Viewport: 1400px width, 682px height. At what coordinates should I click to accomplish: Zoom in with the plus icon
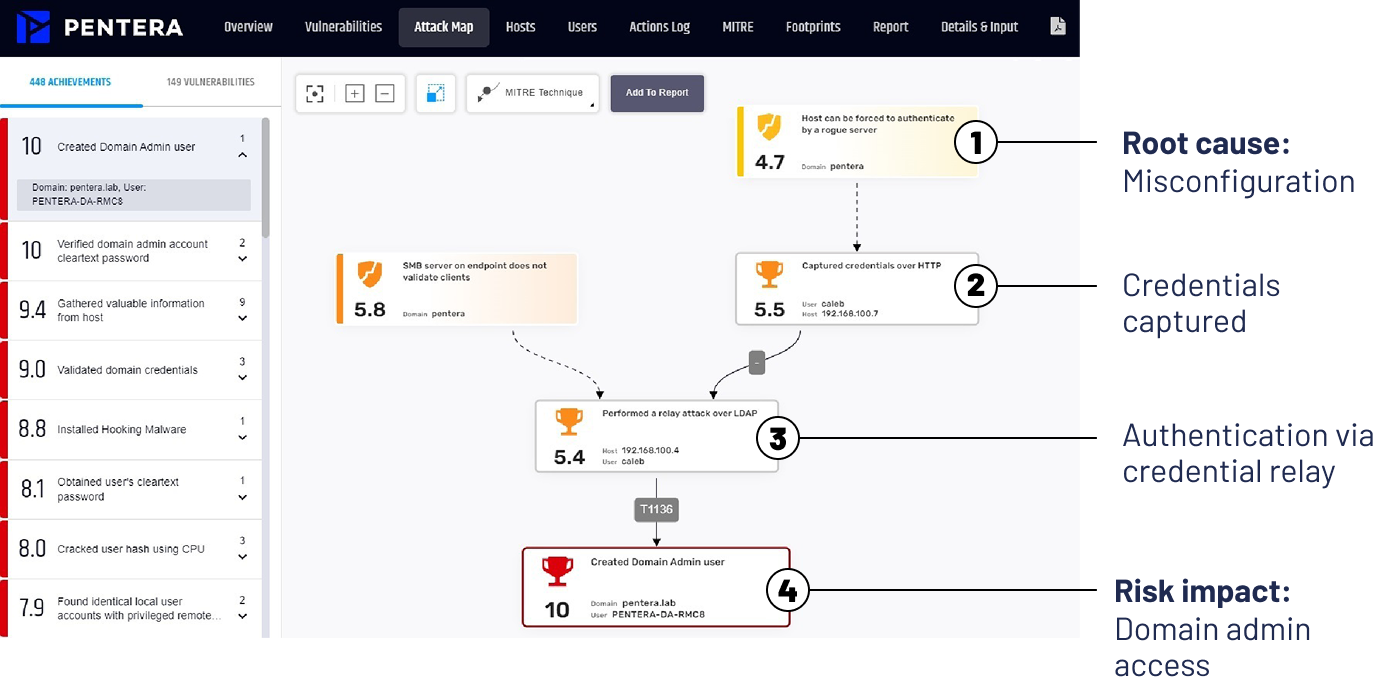click(354, 93)
